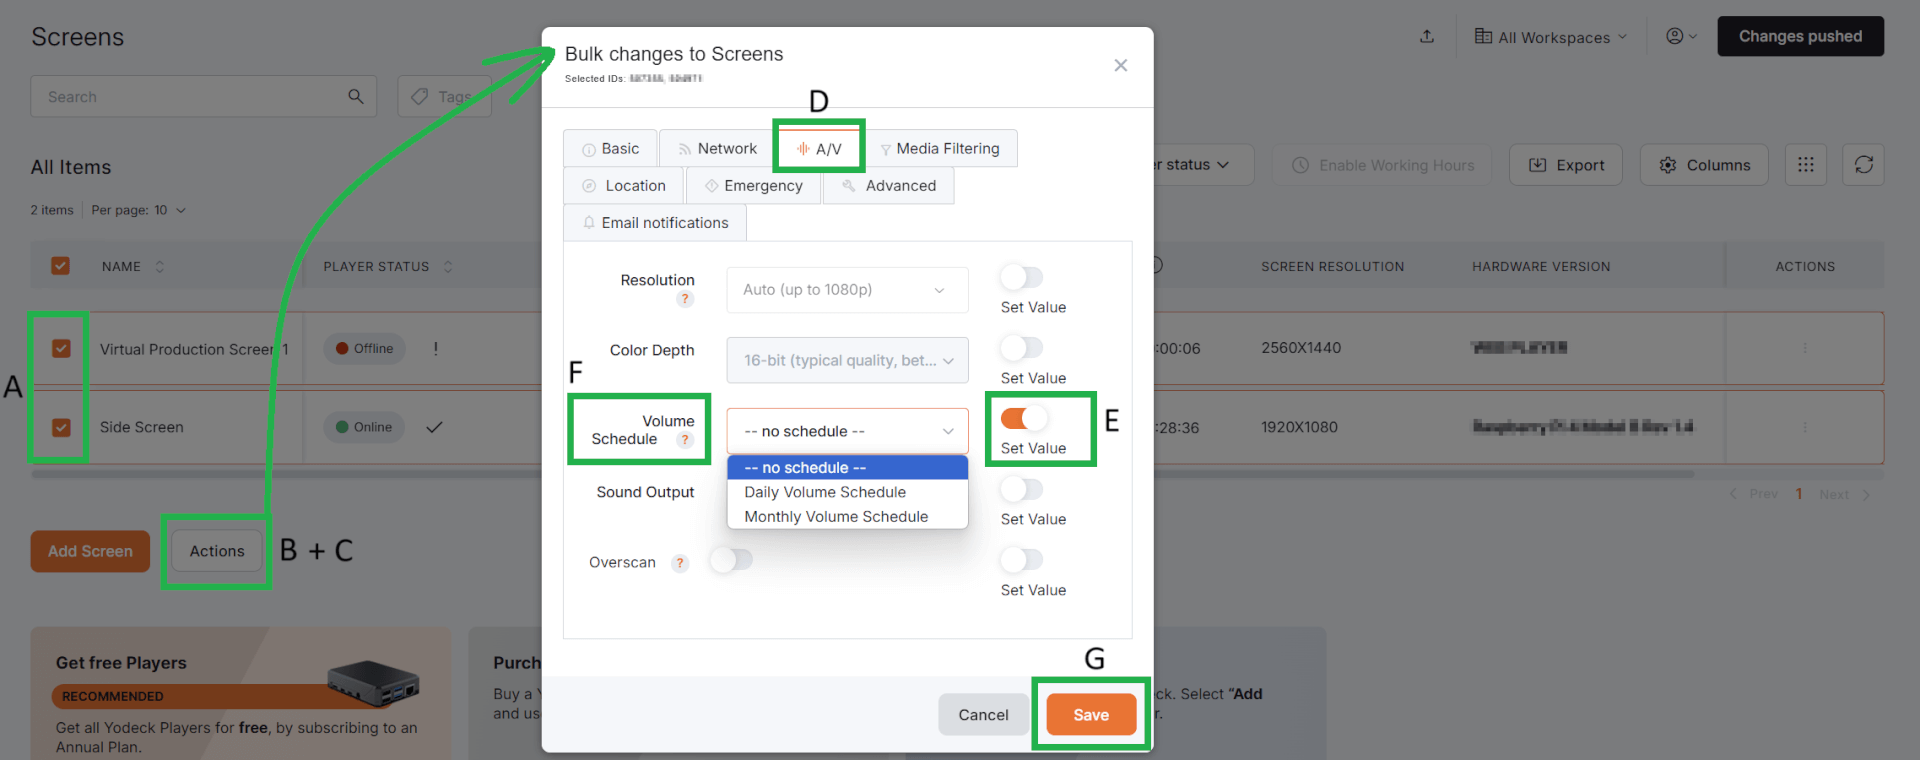The height and width of the screenshot is (760, 1920).
Task: Close the Bulk changes dialog
Action: click(x=1120, y=66)
